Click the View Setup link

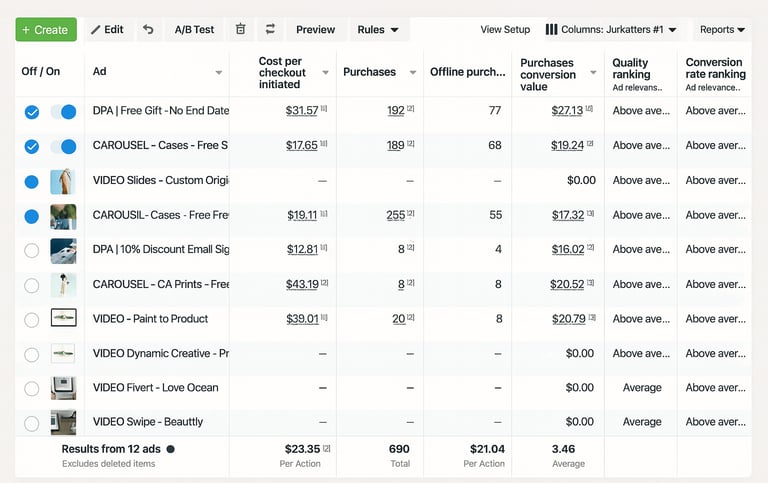(505, 29)
